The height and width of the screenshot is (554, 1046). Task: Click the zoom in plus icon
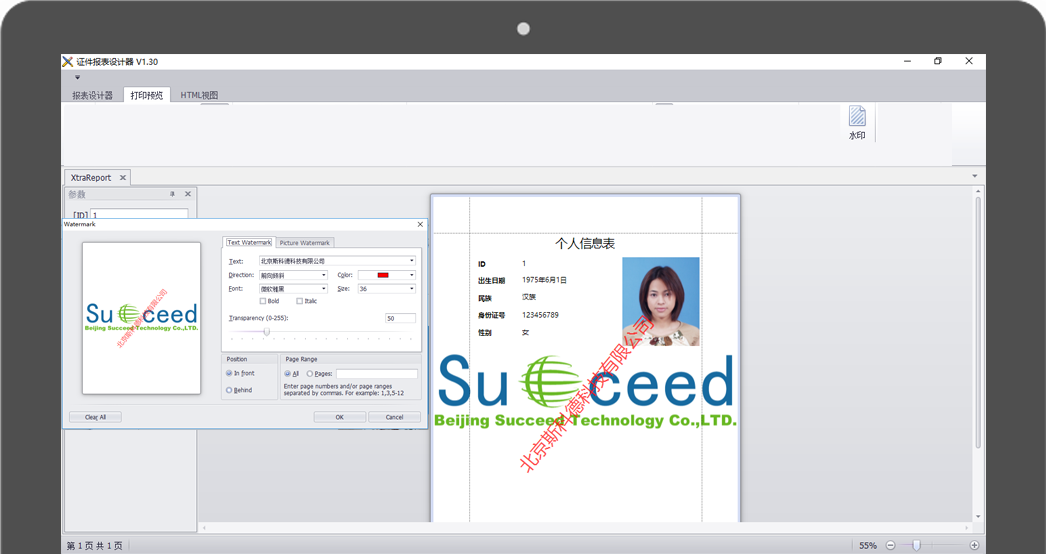click(974, 545)
